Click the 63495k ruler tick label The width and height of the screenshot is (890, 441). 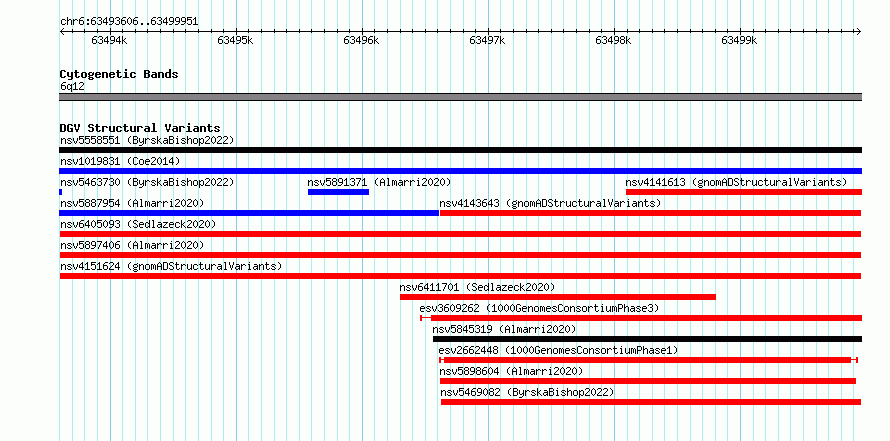pos(235,40)
